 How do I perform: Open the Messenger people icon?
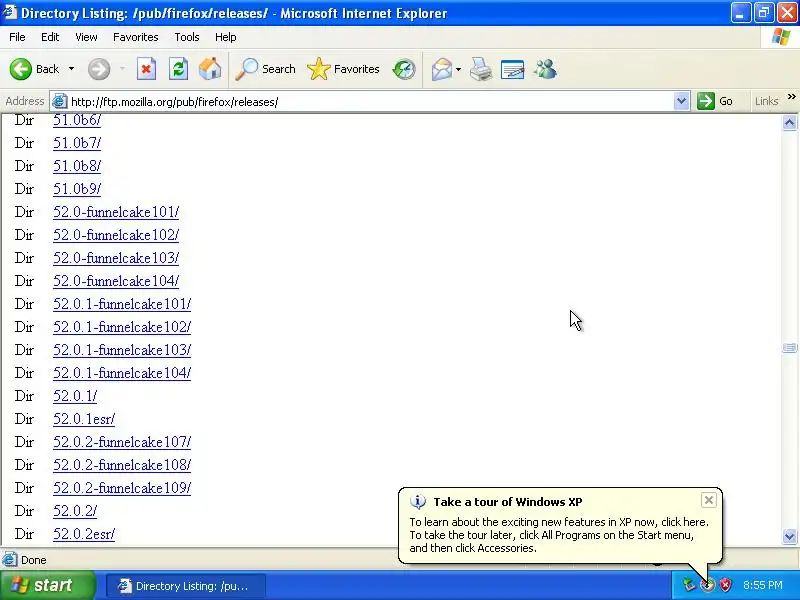click(x=545, y=69)
